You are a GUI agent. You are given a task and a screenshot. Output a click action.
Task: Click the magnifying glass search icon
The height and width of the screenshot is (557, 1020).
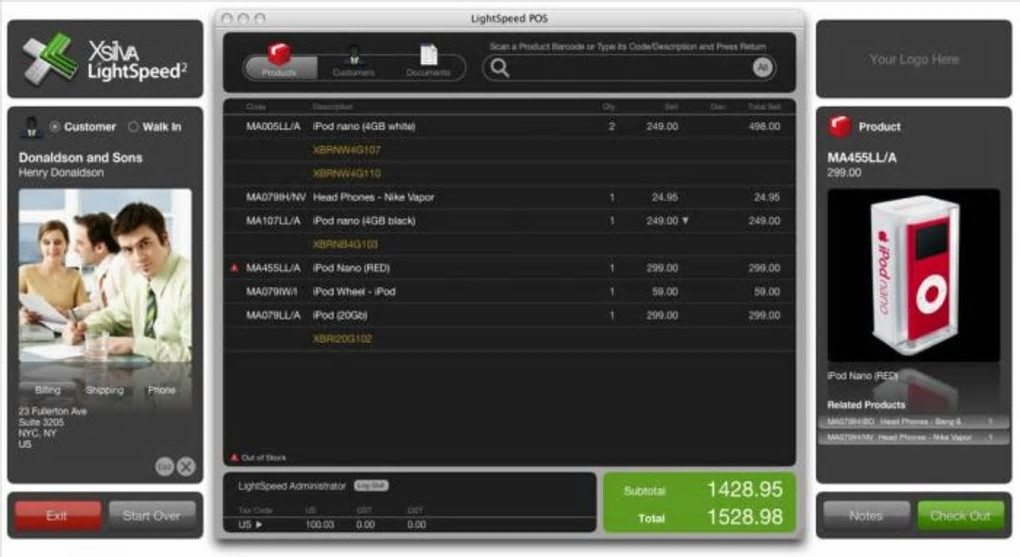pos(500,68)
